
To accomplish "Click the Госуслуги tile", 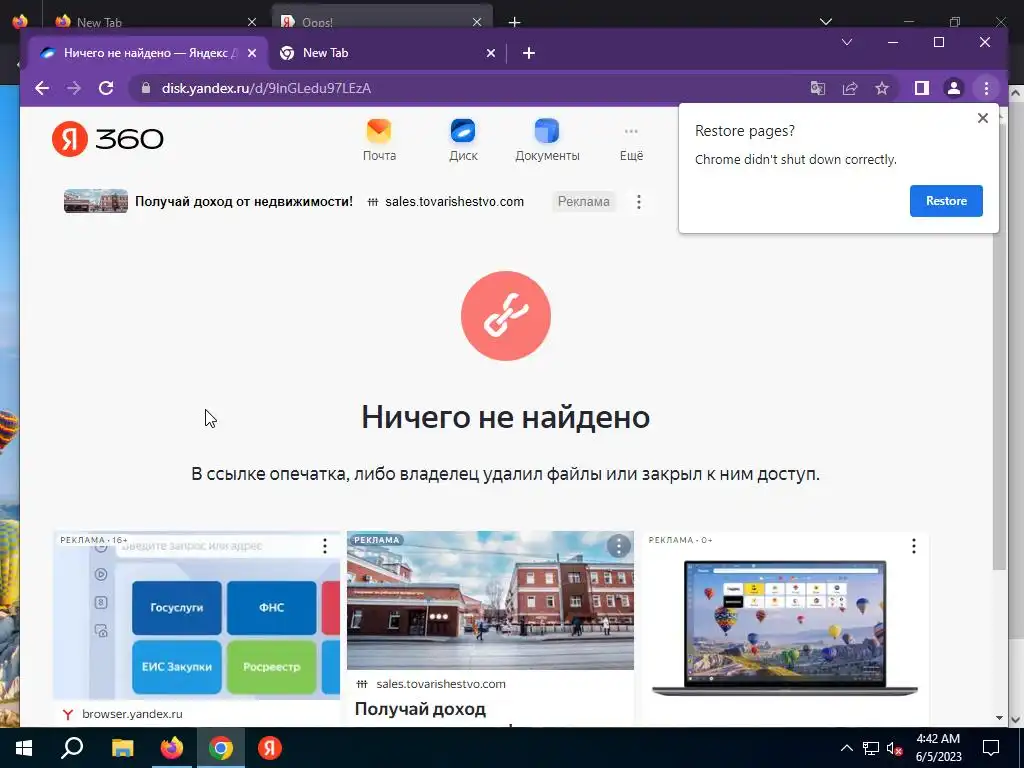I will click(176, 607).
